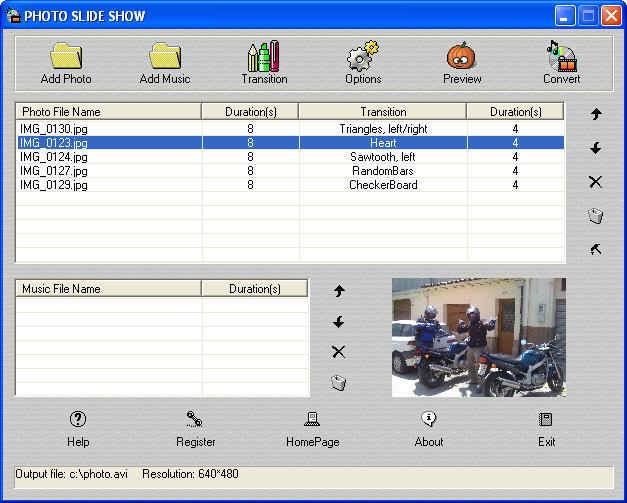Click the RandomBars transition cell
This screenshot has width=627, height=503.
pyautogui.click(x=383, y=171)
